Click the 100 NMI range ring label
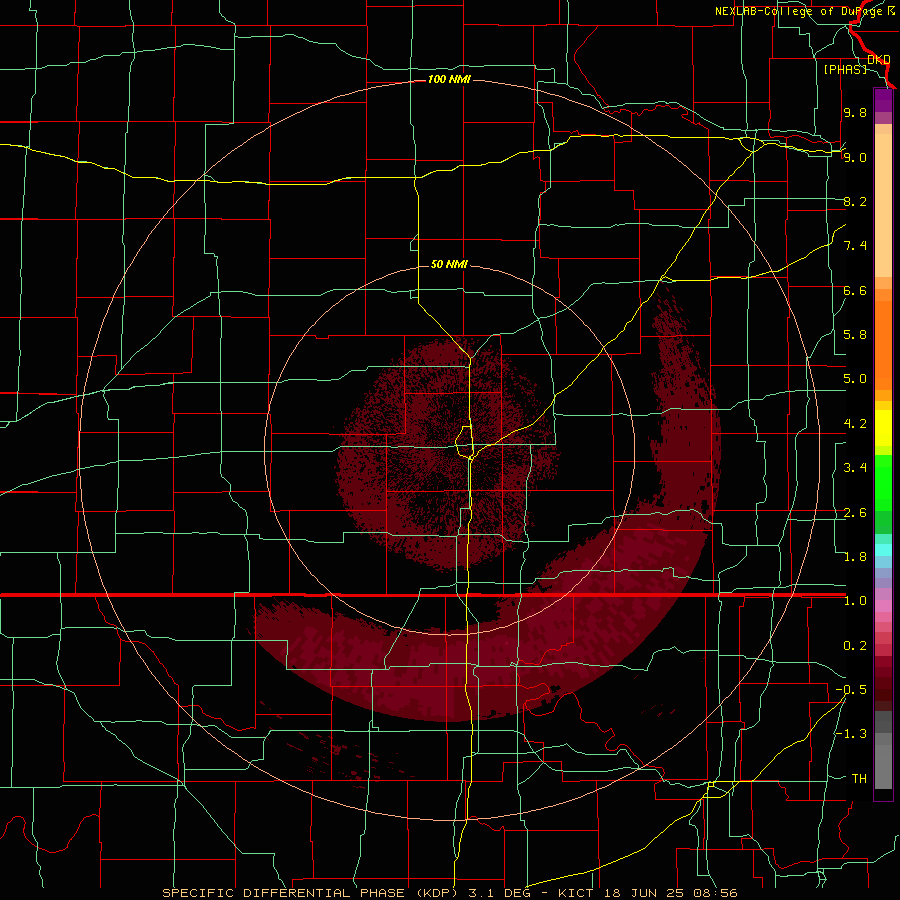 pyautogui.click(x=449, y=79)
